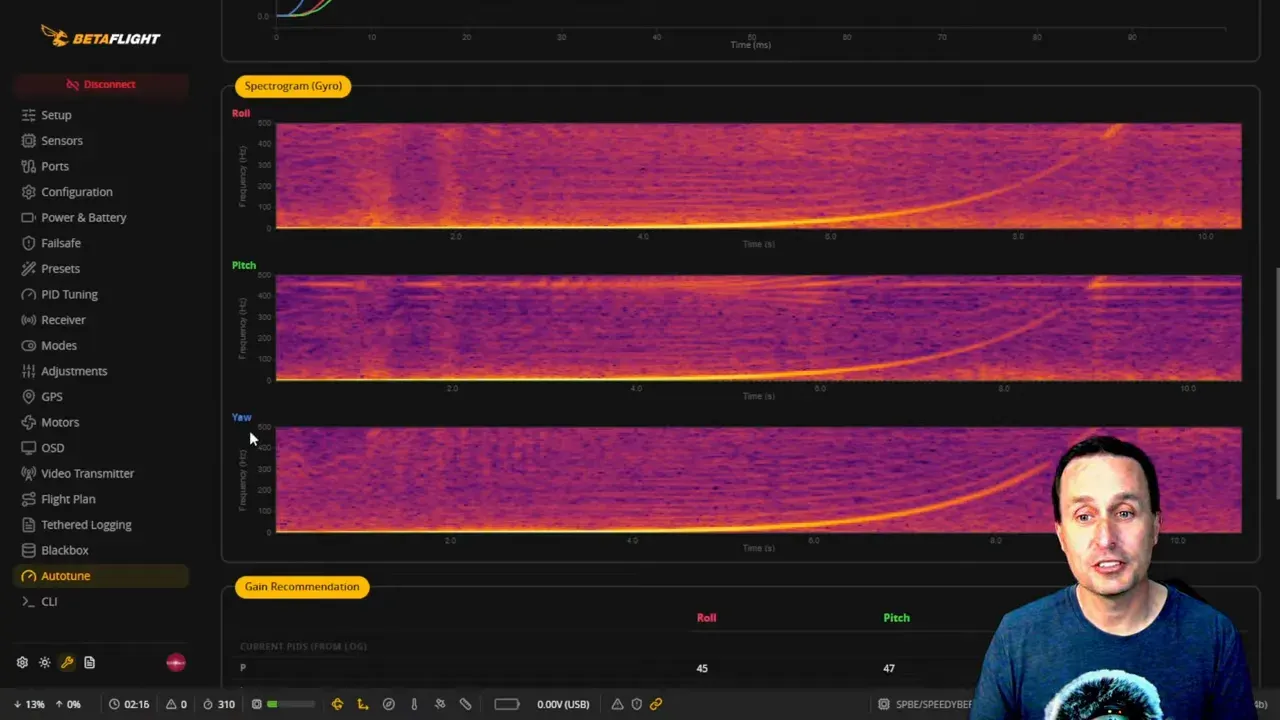Image resolution: width=1280 pixels, height=720 pixels.
Task: Click the orange link status icon
Action: click(656, 704)
